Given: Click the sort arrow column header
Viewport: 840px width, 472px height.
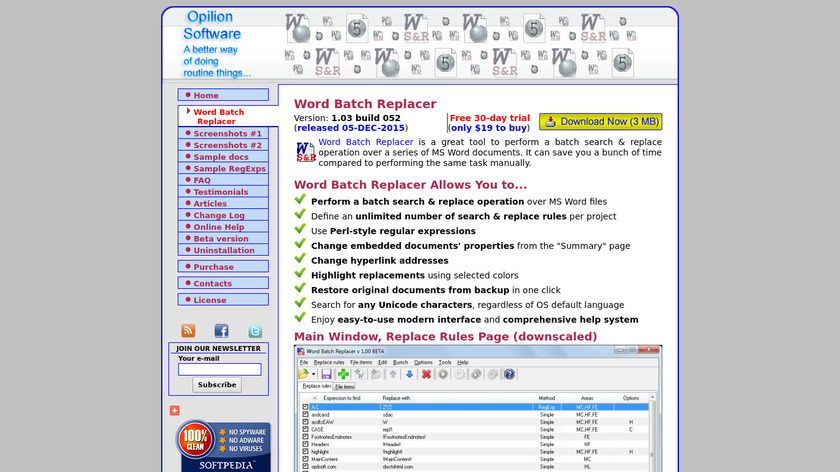Looking at the screenshot, I should pyautogui.click(x=314, y=398).
